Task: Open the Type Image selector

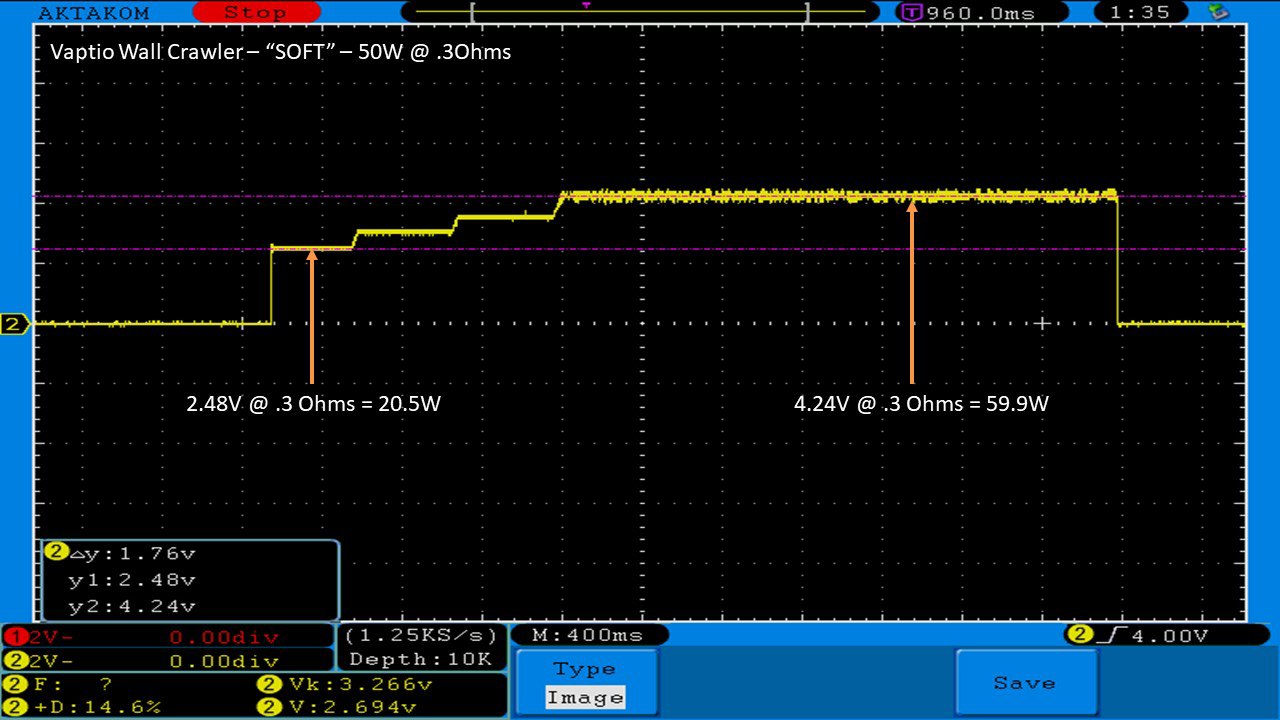Action: click(x=586, y=684)
